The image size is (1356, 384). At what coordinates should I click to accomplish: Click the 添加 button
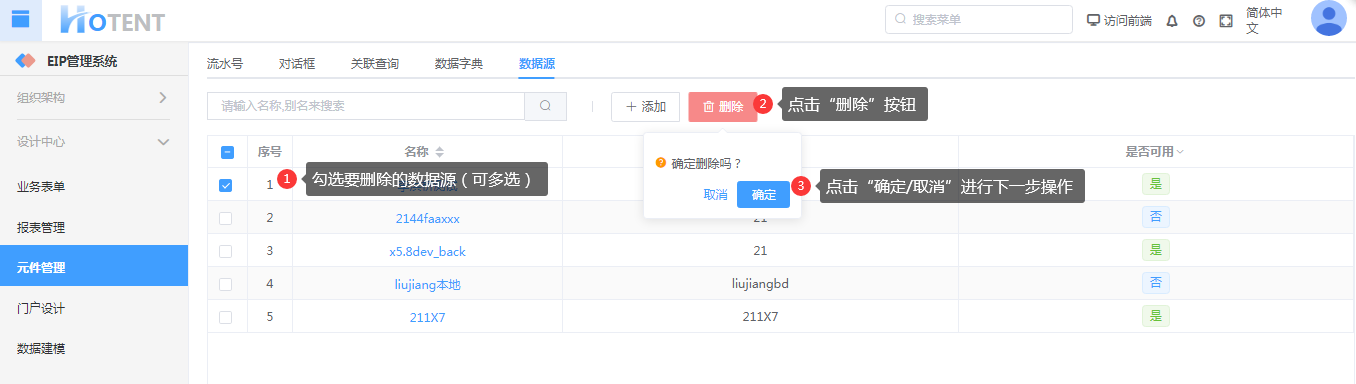pyautogui.click(x=646, y=107)
